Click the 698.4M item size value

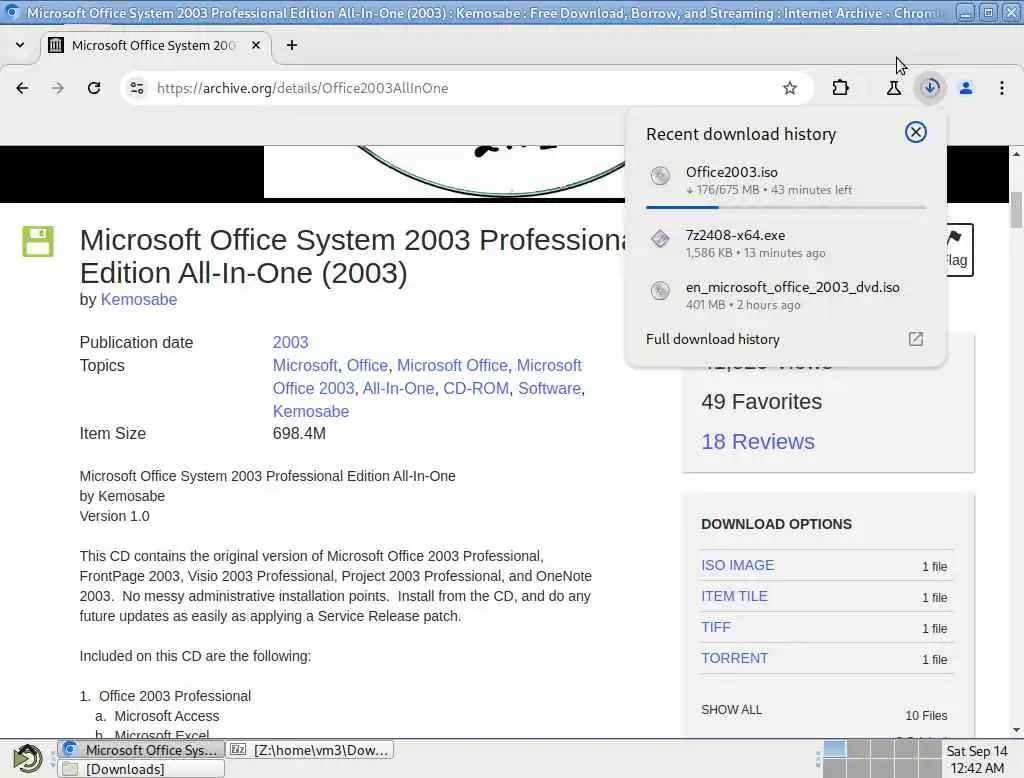click(299, 433)
